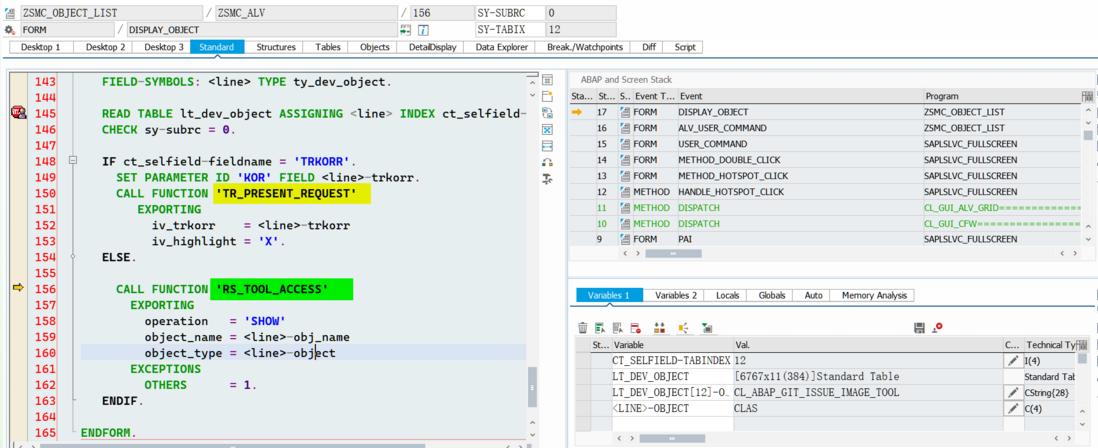Click the new tool icon beside the editor

tap(548, 96)
